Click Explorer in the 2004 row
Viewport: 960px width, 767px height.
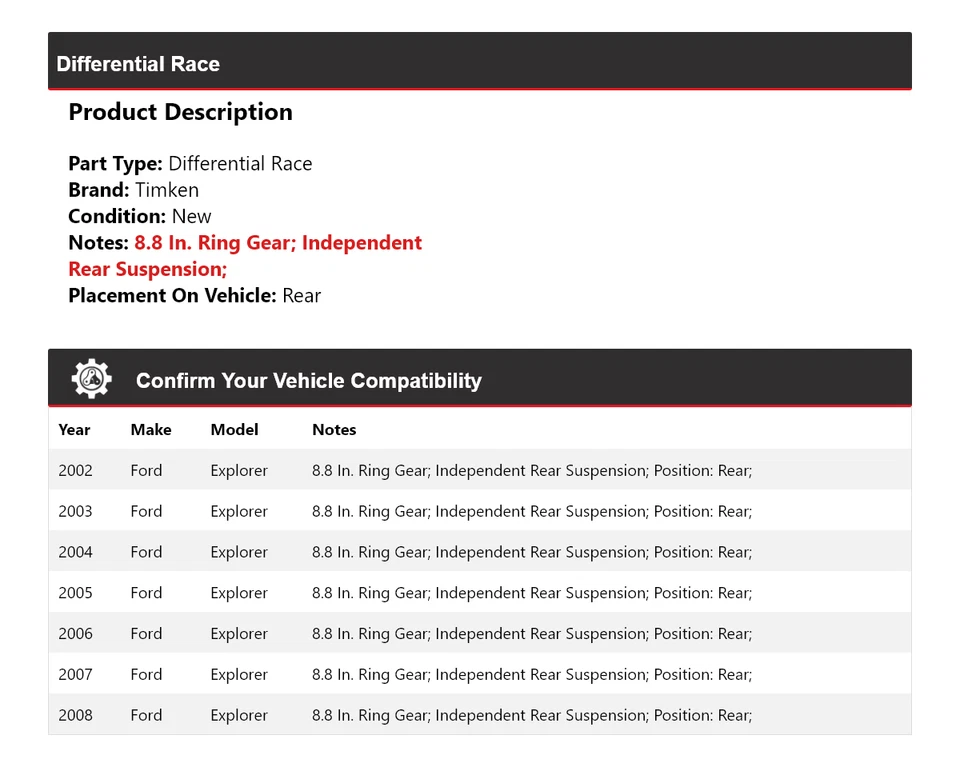click(239, 552)
